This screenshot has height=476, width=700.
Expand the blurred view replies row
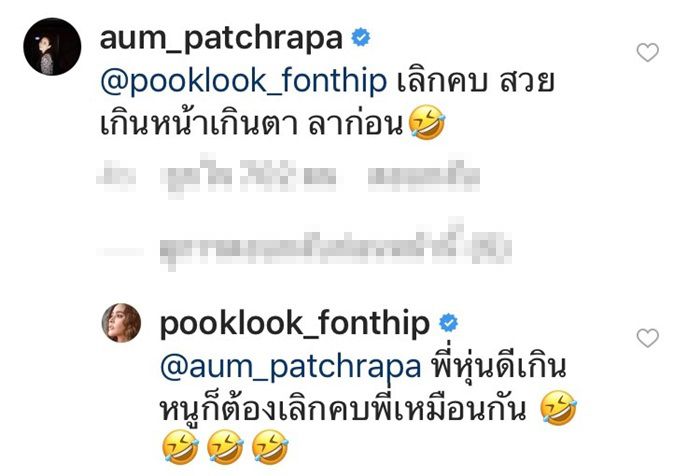[x=304, y=248]
